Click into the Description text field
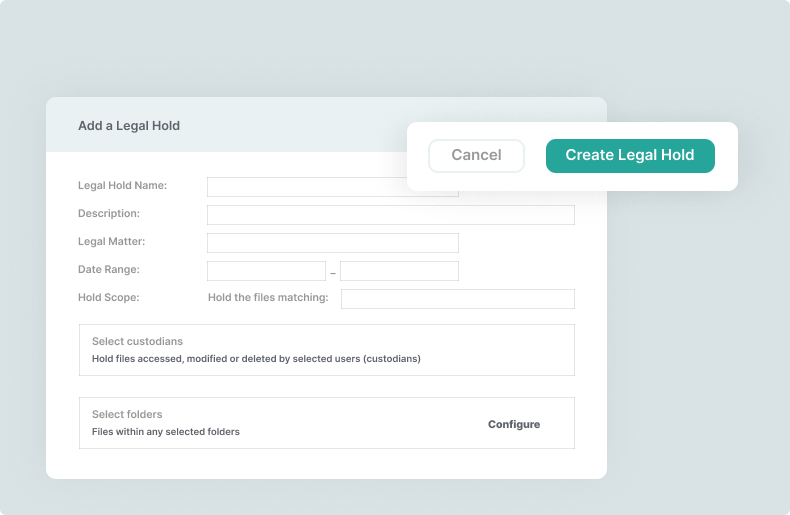This screenshot has height=515, width=790. pos(390,215)
